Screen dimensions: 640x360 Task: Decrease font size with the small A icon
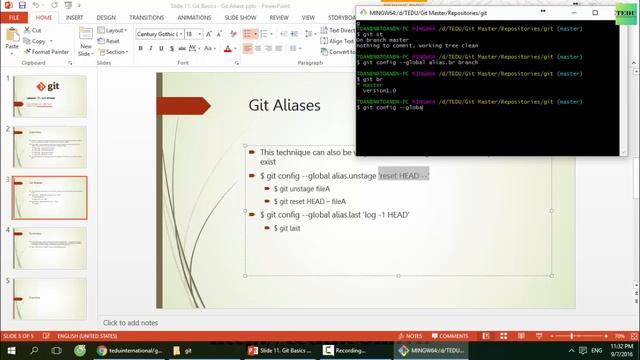[220, 34]
